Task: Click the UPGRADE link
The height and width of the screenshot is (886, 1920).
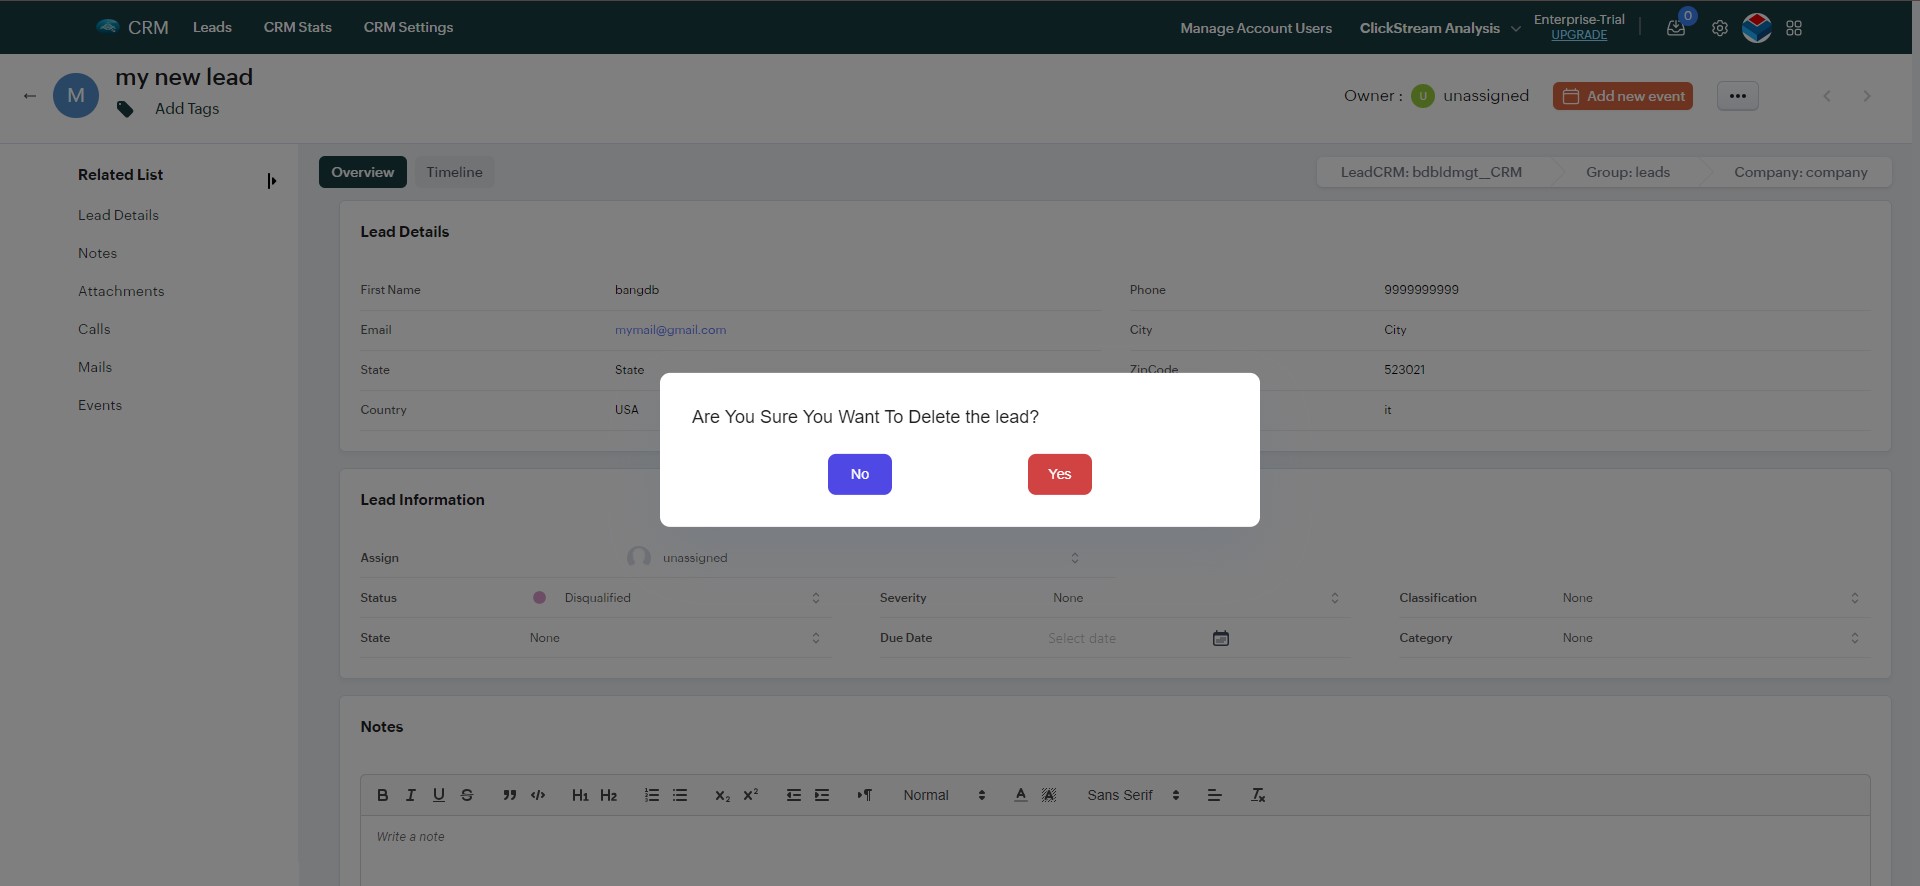Action: point(1579,35)
